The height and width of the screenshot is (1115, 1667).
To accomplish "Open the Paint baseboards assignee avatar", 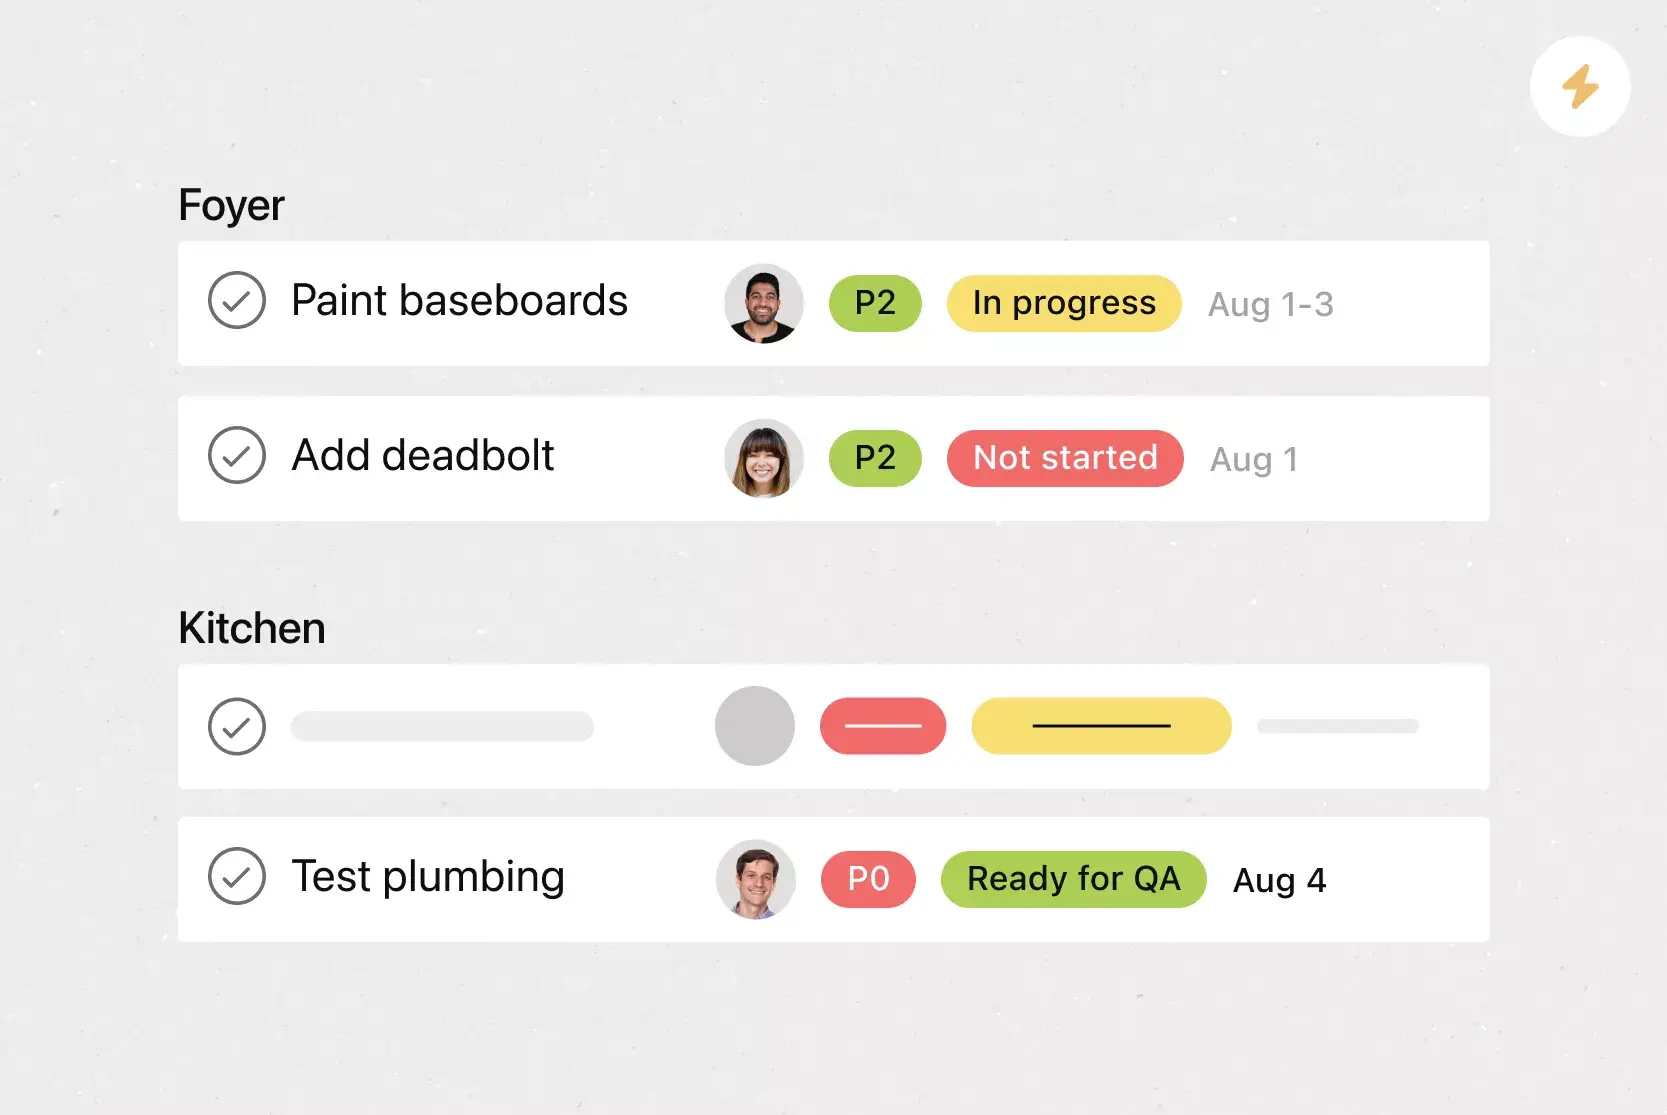I will pos(764,303).
